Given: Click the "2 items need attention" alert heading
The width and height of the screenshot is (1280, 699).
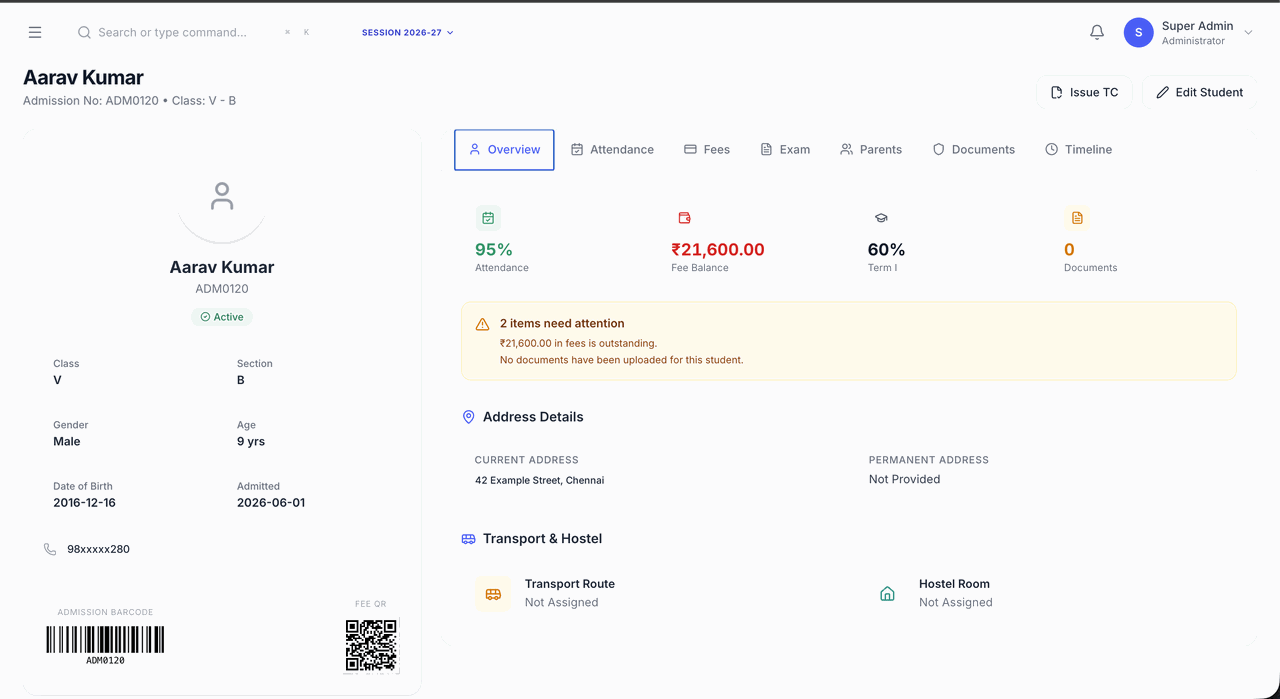Looking at the screenshot, I should pyautogui.click(x=562, y=324).
